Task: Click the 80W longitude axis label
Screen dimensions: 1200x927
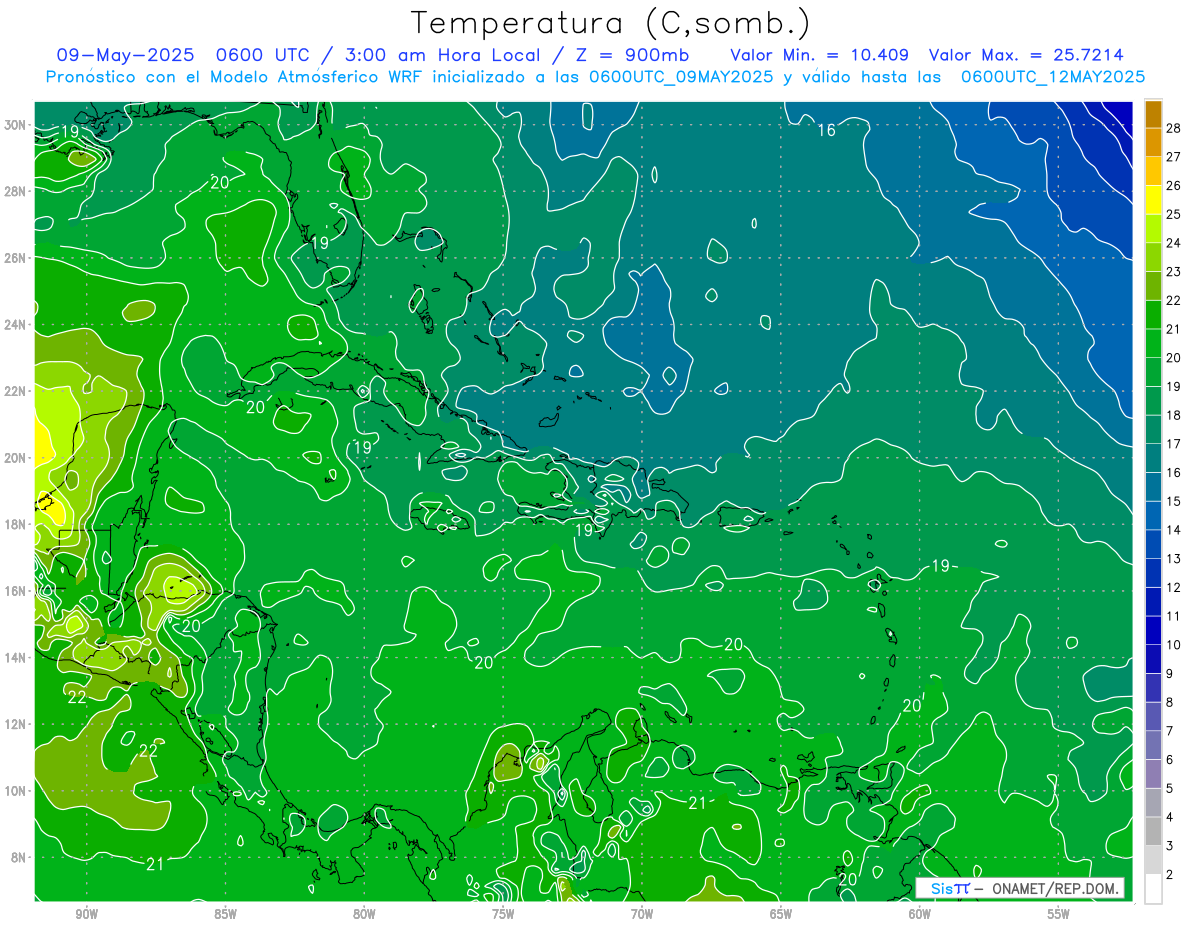Action: click(x=364, y=913)
